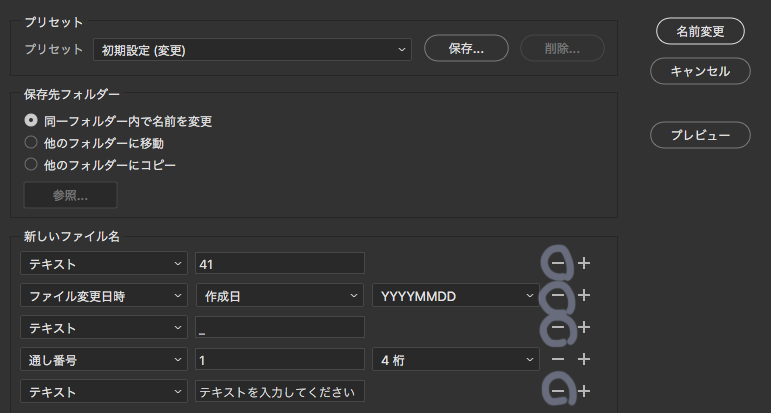Image resolution: width=771 pixels, height=413 pixels.
Task: Remove the '41' text row with minus
Action: (558, 264)
